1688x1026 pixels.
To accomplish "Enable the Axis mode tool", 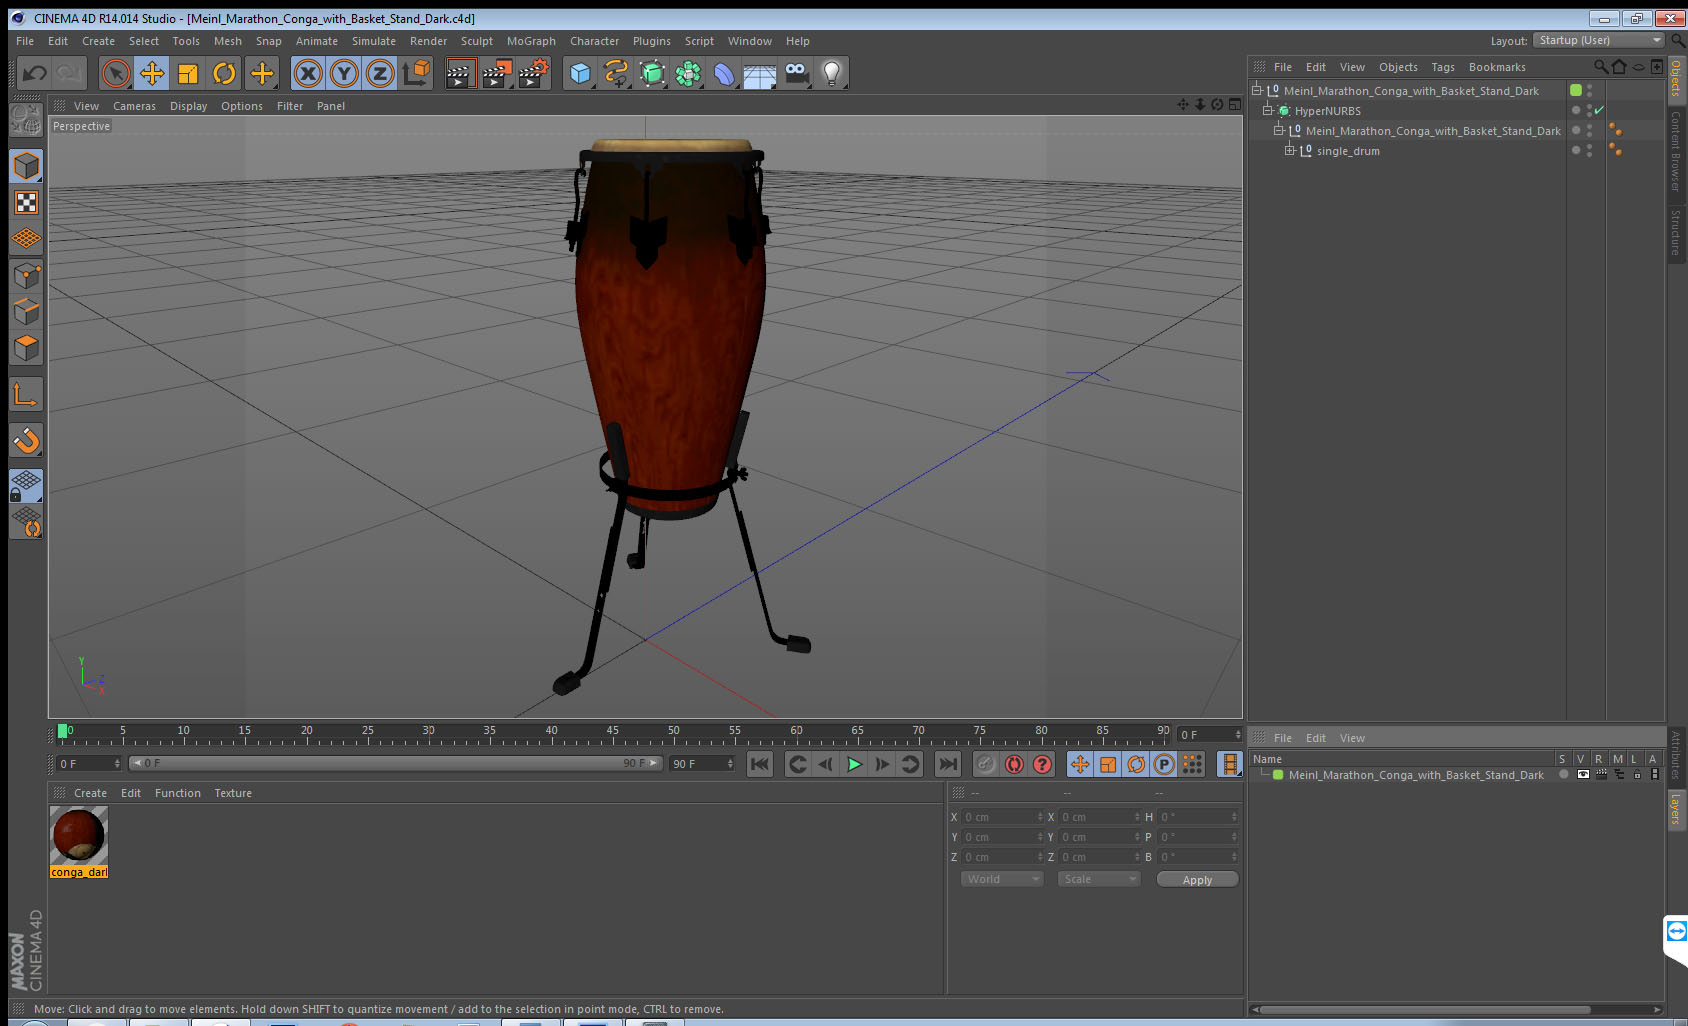I will pyautogui.click(x=26, y=395).
